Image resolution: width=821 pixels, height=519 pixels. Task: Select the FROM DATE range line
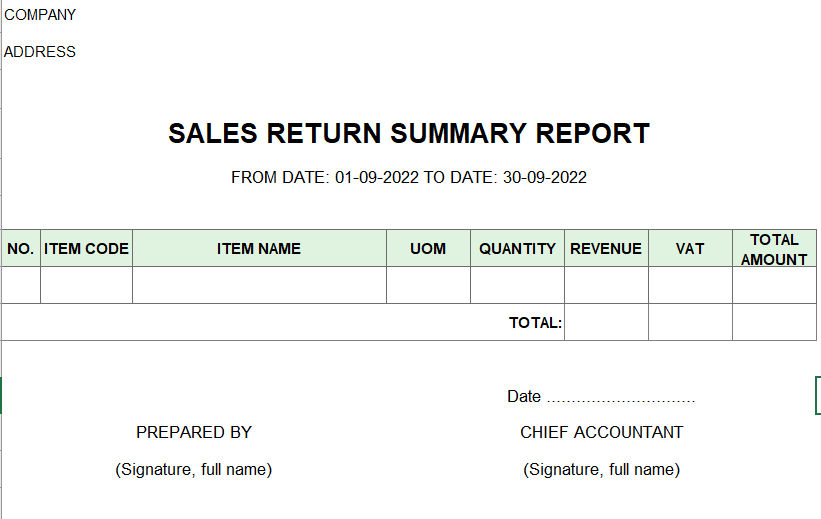coord(409,178)
